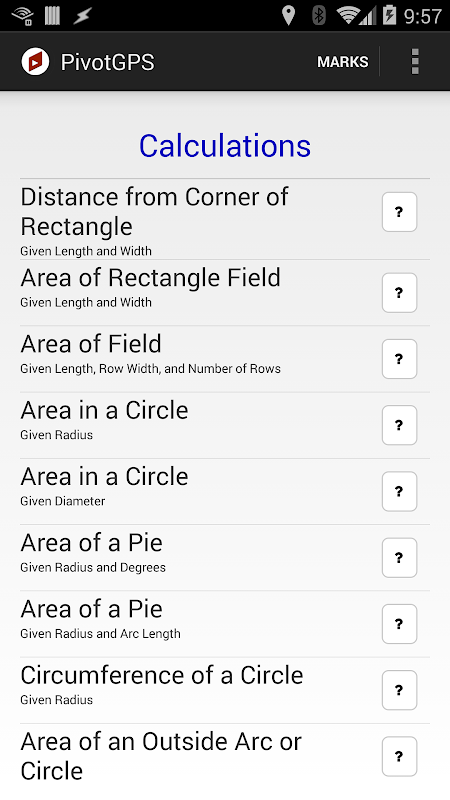
Task: Tap the location icon in status bar
Action: pos(288,16)
